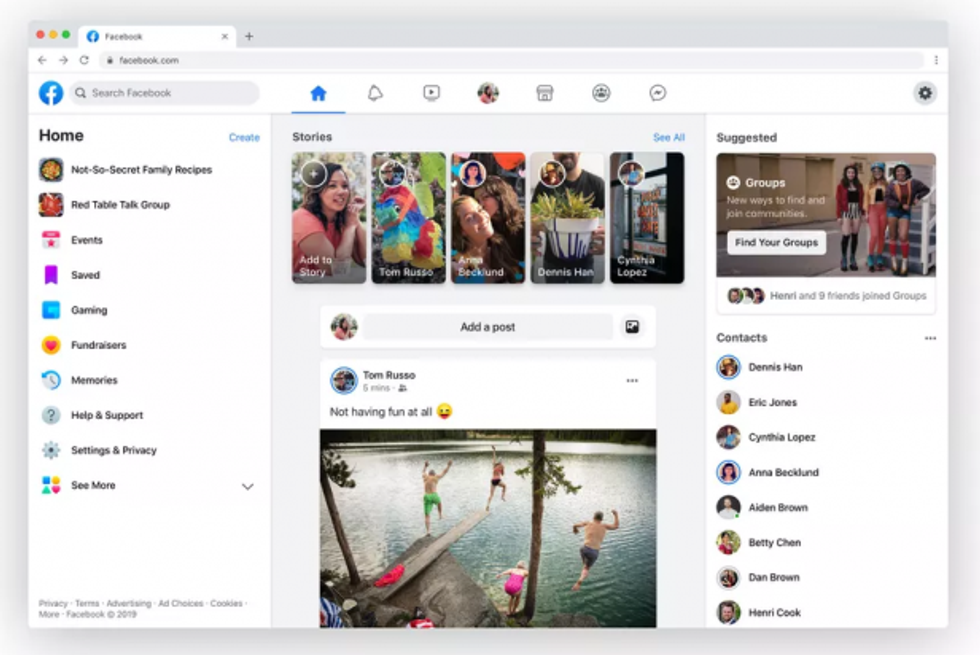Open the Groups icon in top navigation
This screenshot has height=655, width=980.
(x=601, y=93)
